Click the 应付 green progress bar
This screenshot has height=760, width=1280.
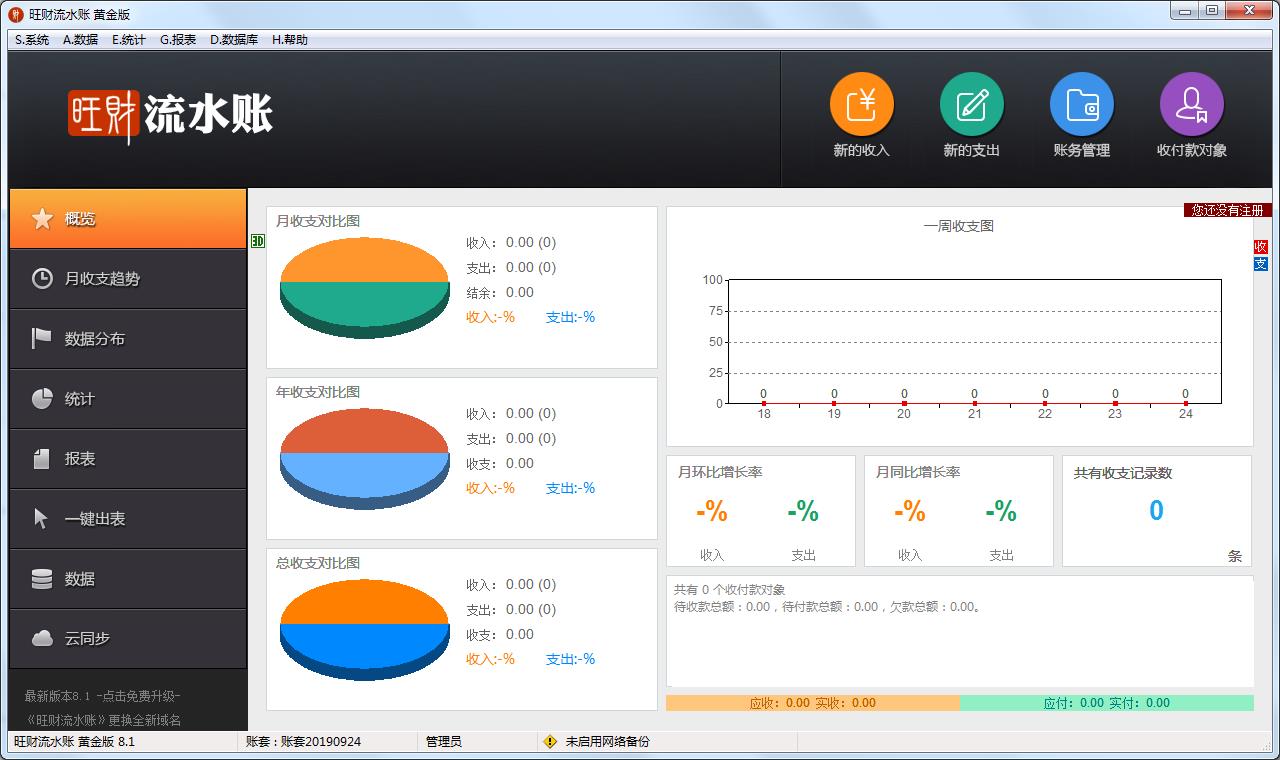pyautogui.click(x=1107, y=703)
